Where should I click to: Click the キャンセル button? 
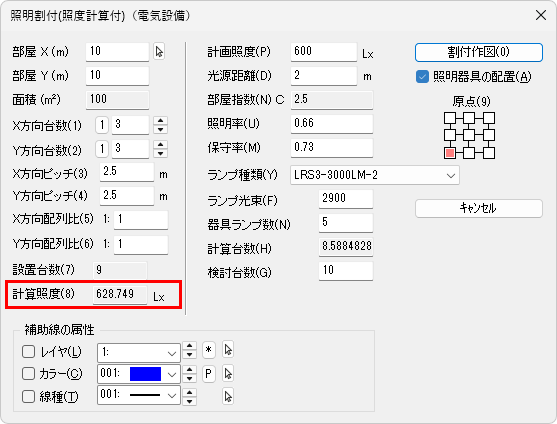point(478,208)
